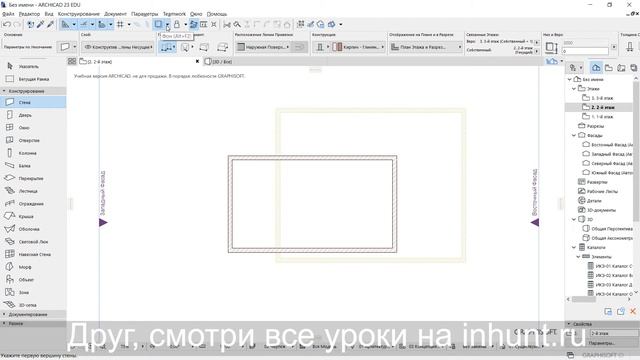The width and height of the screenshot is (640, 360).
Task: Open the Teamwork menu
Action: pos(174,14)
